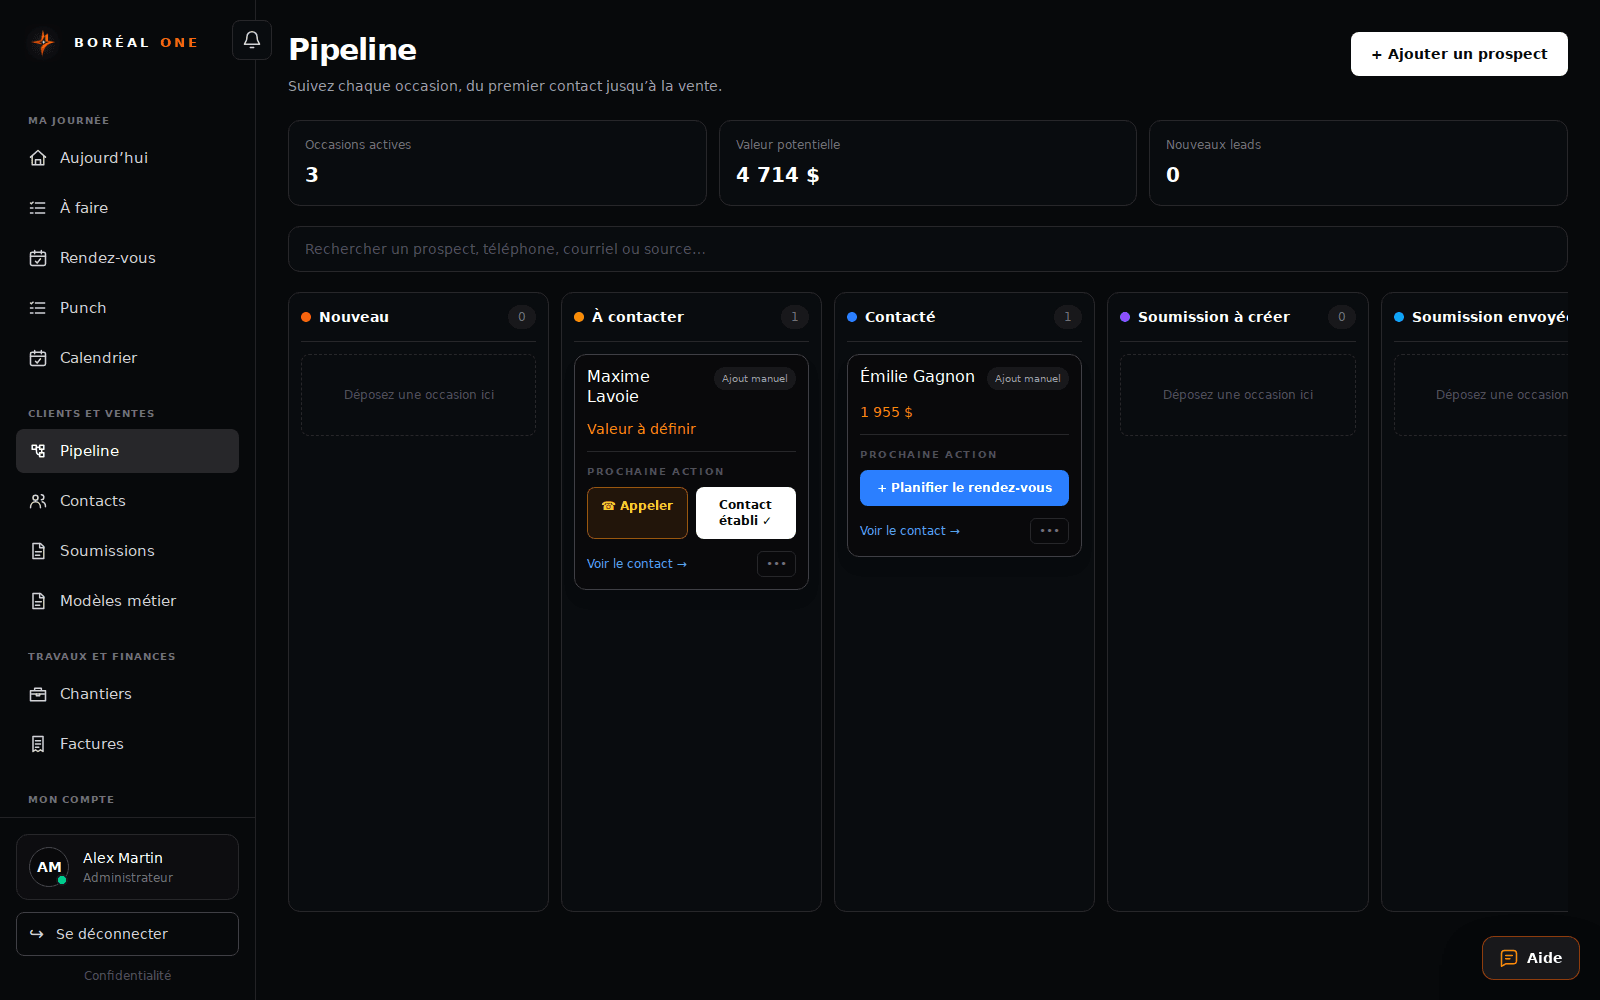Screen dimensions: 1600x1000
Task: Click Ajouter un prospect button
Action: 1459,54
